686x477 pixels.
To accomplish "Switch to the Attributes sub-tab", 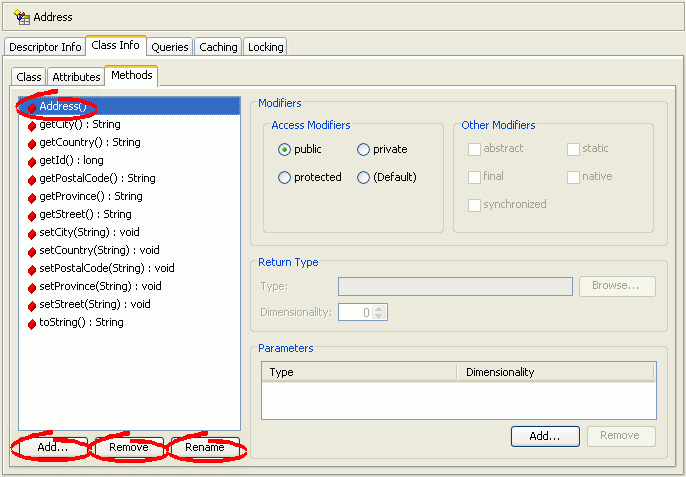I will tap(76, 77).
